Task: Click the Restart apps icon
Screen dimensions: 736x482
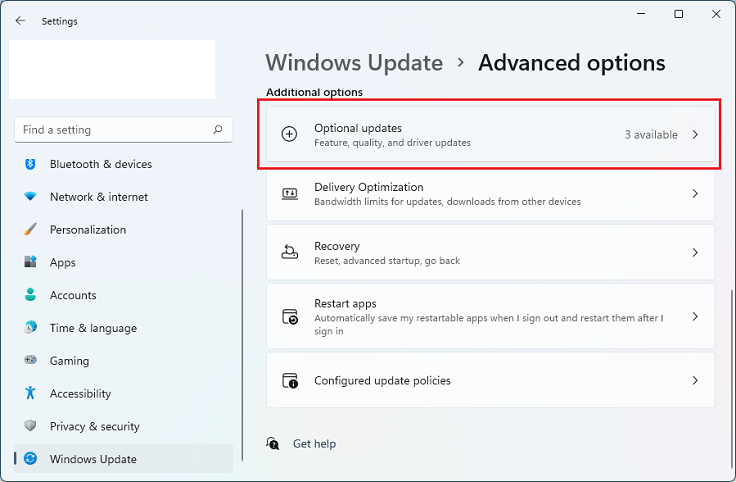Action: [290, 316]
